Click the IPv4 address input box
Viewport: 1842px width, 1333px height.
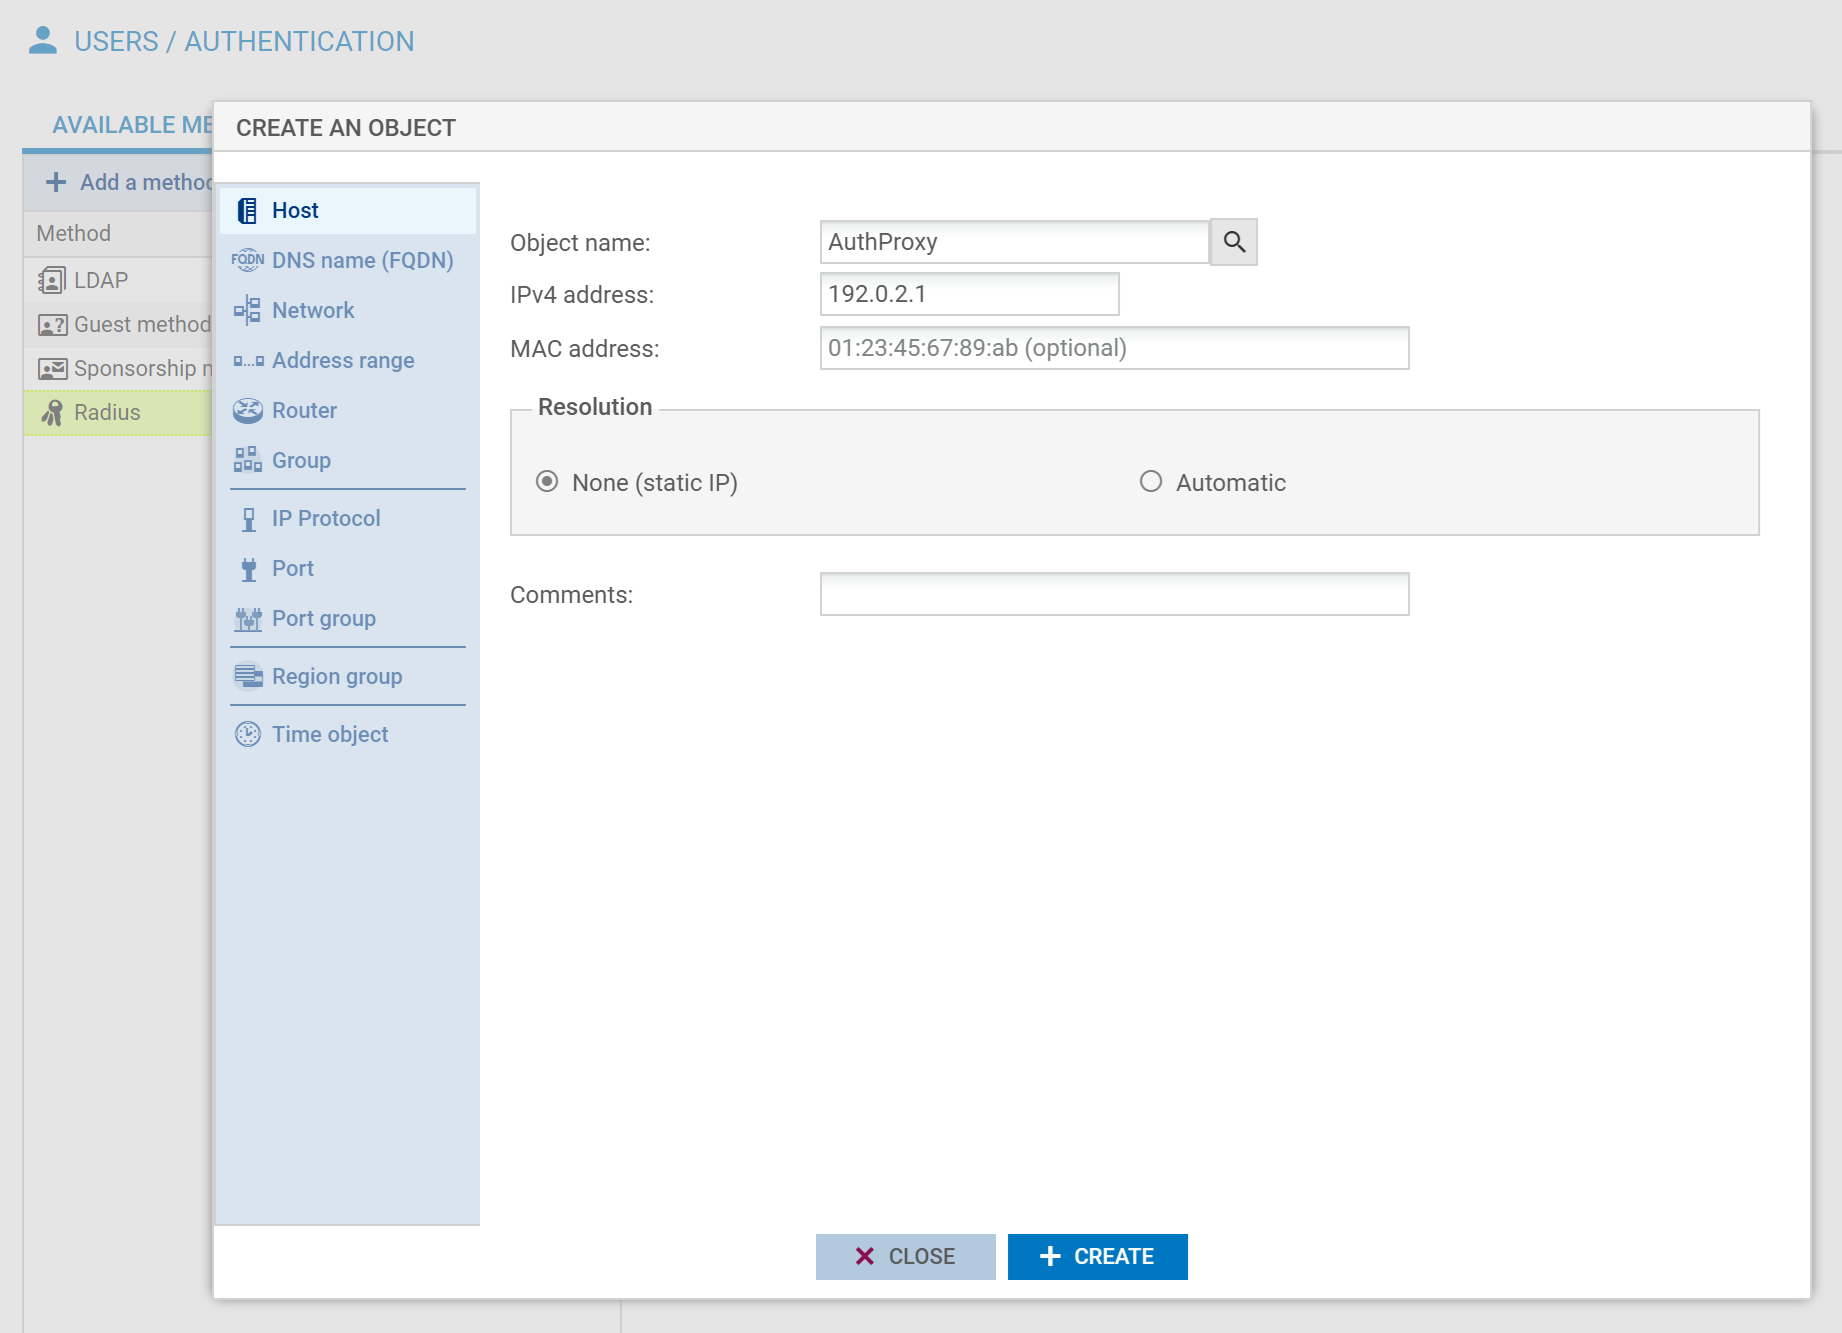tap(969, 294)
